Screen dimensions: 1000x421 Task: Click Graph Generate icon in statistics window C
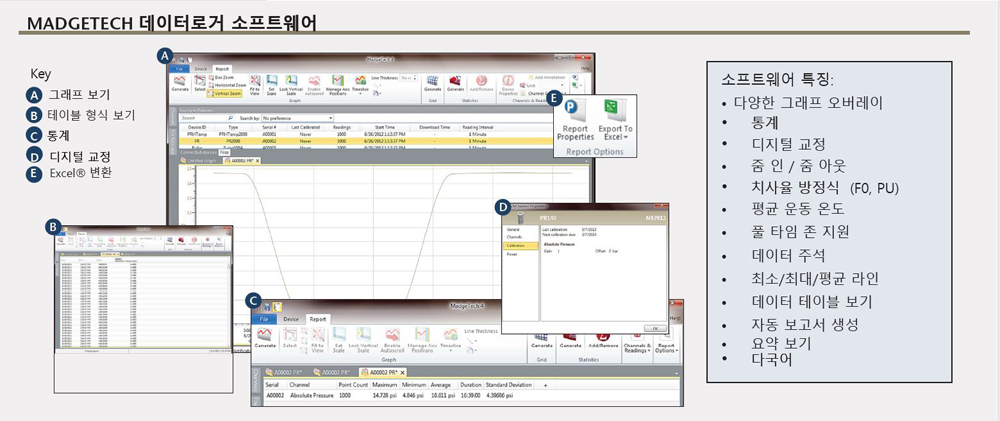[265, 337]
